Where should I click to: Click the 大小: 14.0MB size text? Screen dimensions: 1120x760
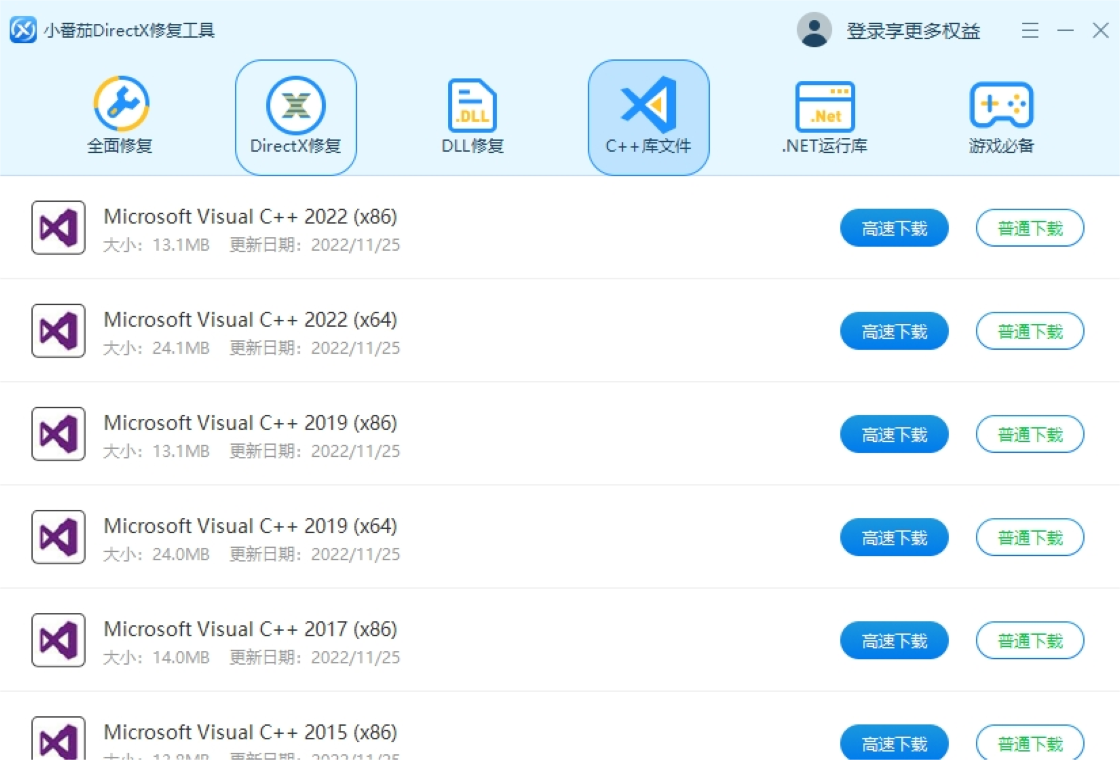[x=156, y=657]
